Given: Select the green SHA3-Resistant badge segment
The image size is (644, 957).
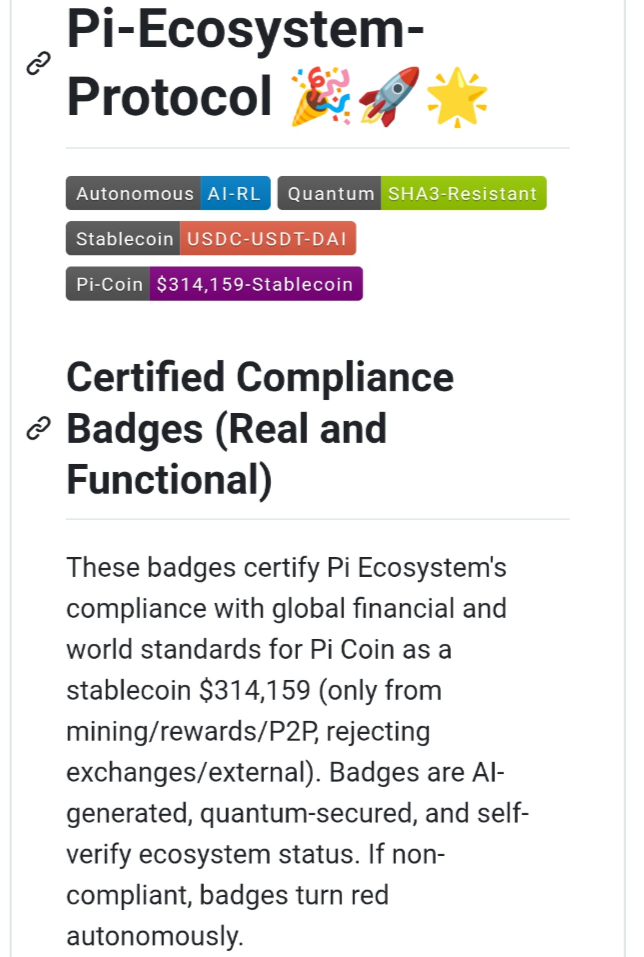Looking at the screenshot, I should point(463,193).
